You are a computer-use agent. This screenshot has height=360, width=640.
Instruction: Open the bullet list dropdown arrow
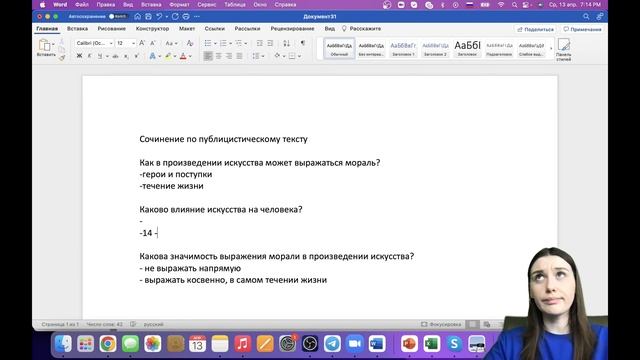(215, 44)
